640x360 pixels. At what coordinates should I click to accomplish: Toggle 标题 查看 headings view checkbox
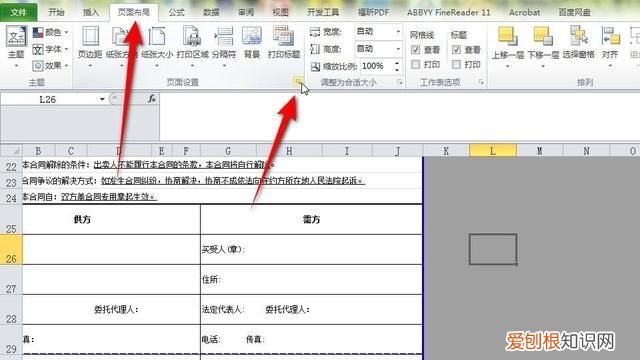pos(456,50)
